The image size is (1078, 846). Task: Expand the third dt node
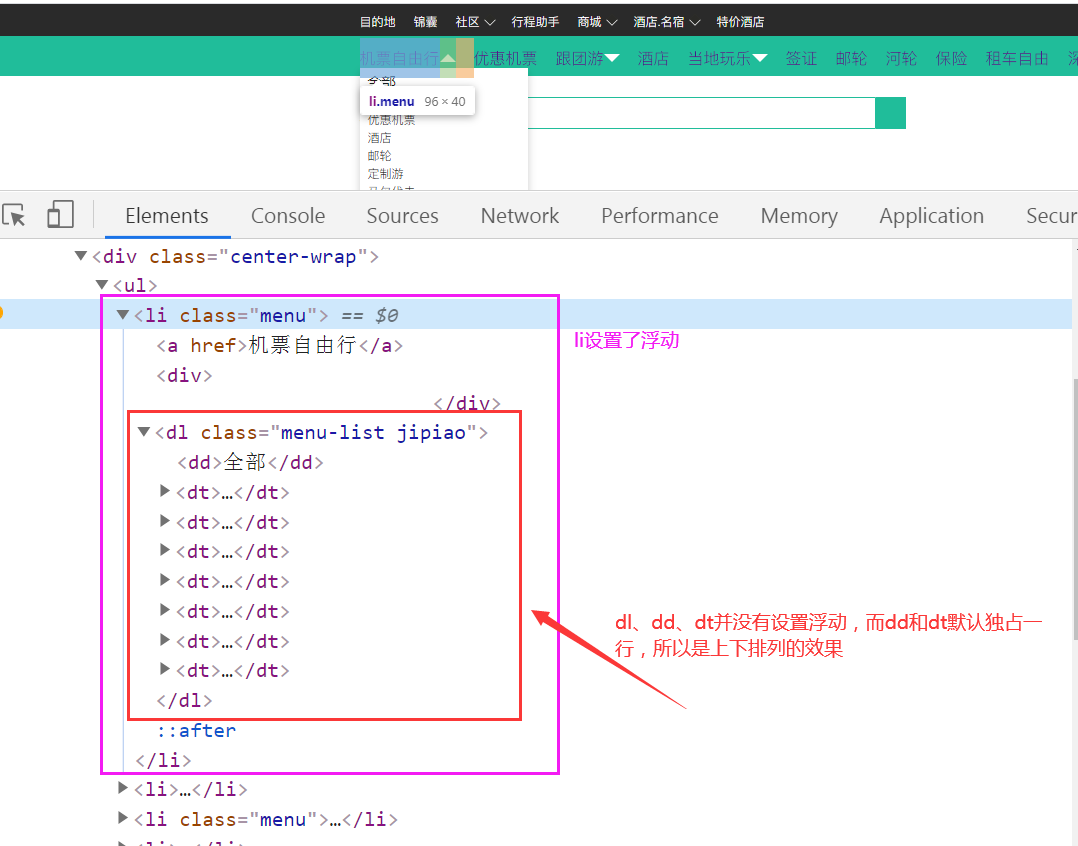point(164,550)
